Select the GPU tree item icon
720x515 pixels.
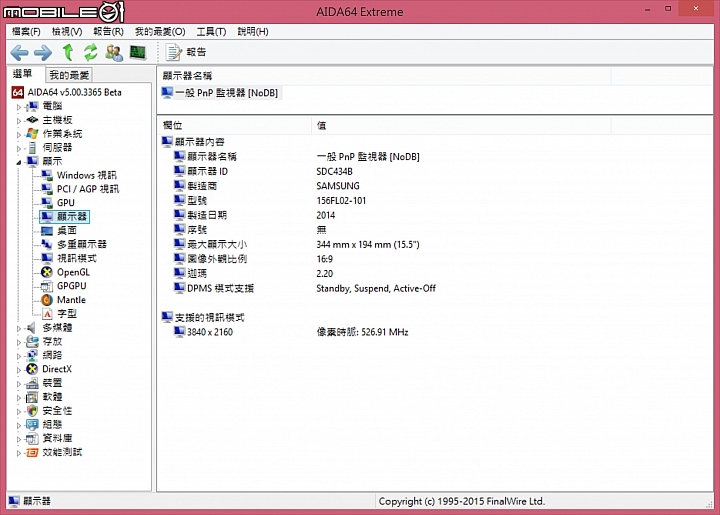coord(47,203)
